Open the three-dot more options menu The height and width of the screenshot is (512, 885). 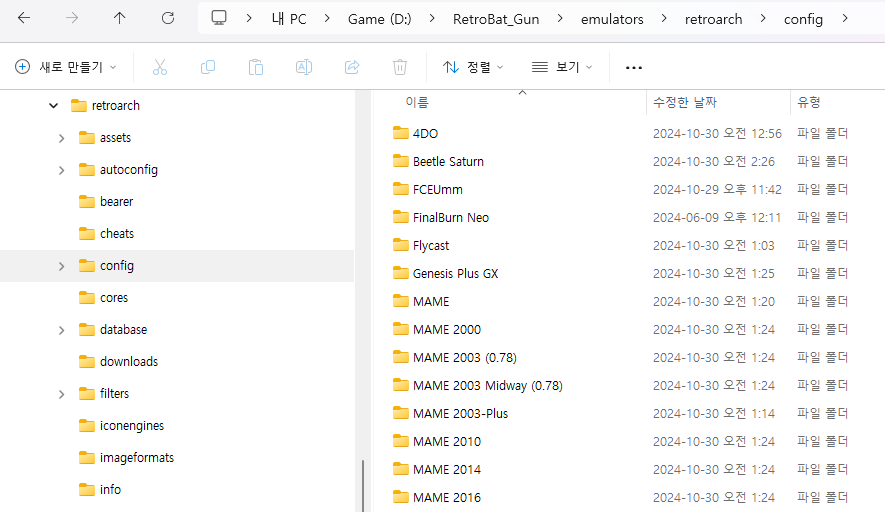point(634,68)
